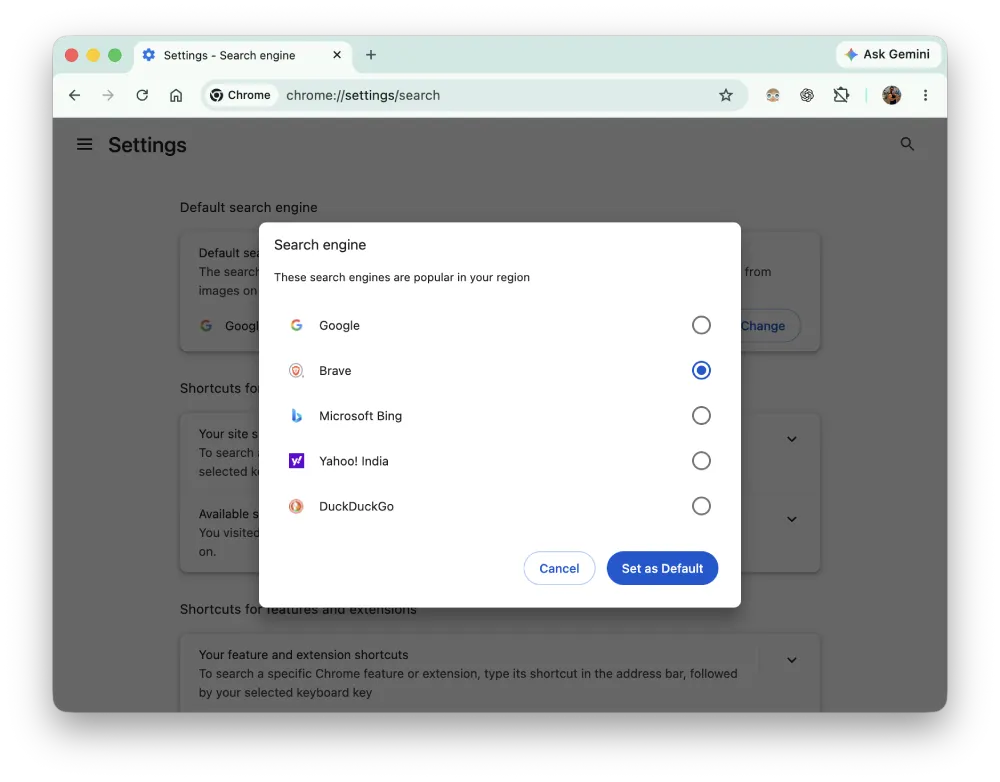Go back using the back arrow

click(x=75, y=95)
